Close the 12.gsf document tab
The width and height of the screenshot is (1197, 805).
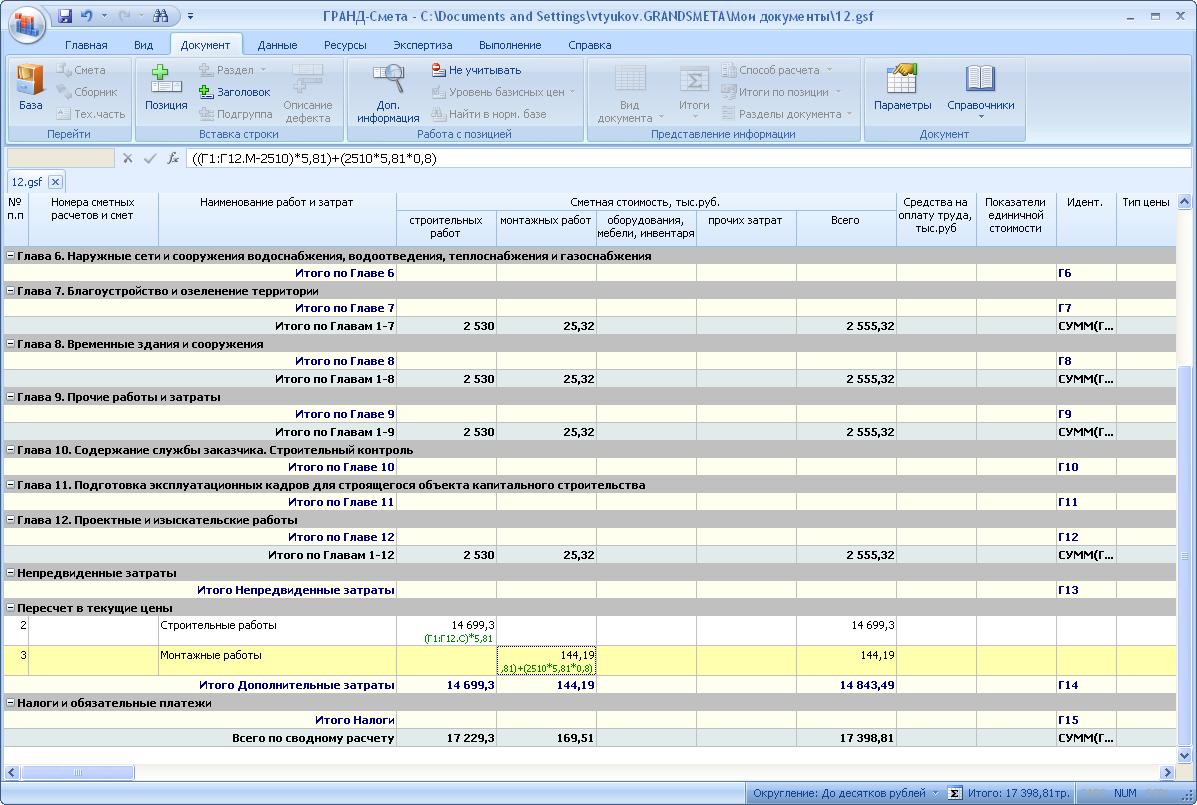55,181
